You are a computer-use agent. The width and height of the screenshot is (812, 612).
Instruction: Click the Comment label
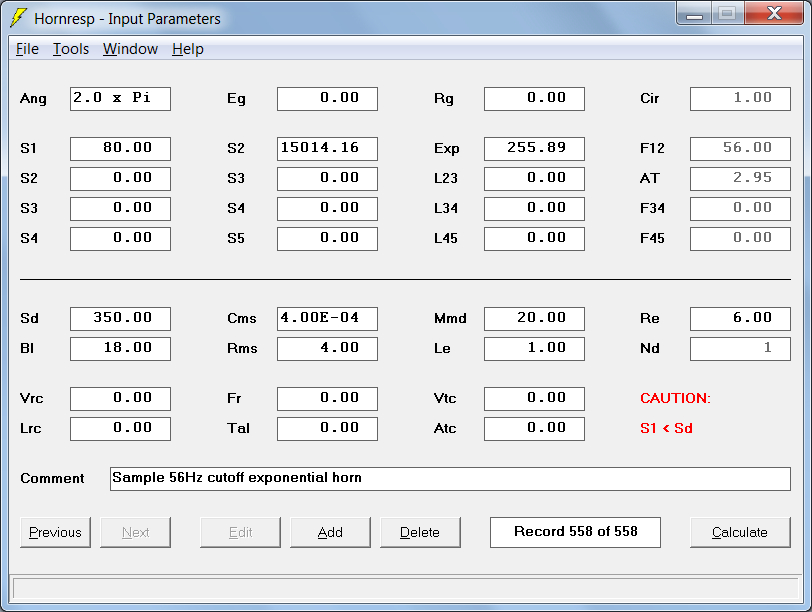(x=52, y=478)
